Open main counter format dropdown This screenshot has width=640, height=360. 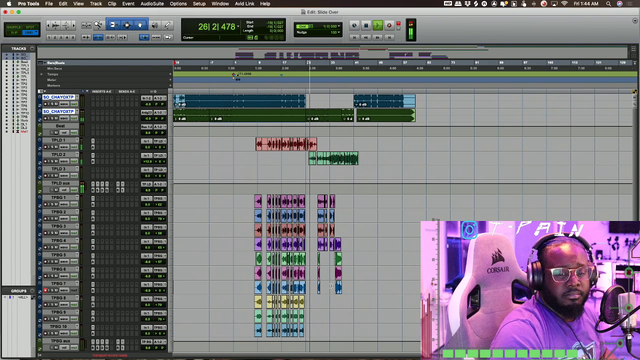238,27
